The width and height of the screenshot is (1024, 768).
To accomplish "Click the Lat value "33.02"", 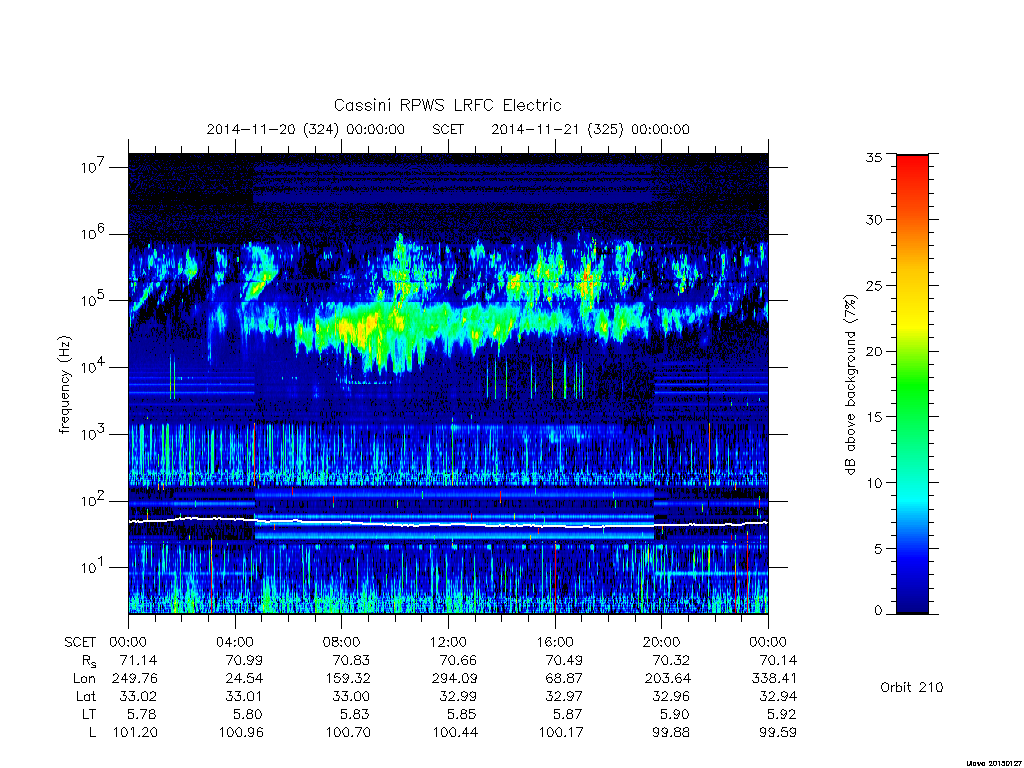I will pos(138,696).
